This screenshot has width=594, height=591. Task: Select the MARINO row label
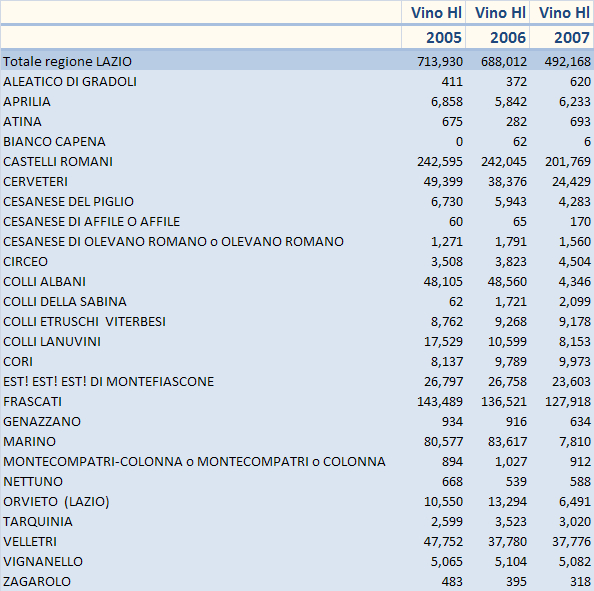[30, 442]
